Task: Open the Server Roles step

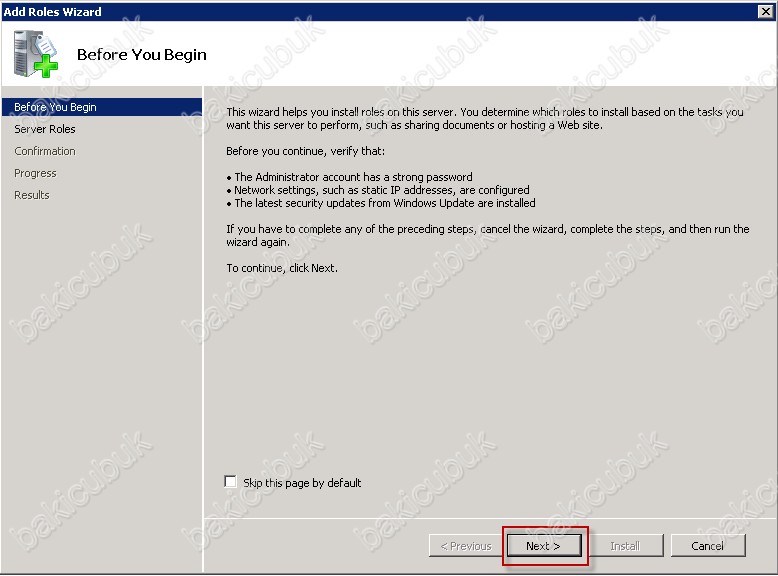Action: pos(45,129)
